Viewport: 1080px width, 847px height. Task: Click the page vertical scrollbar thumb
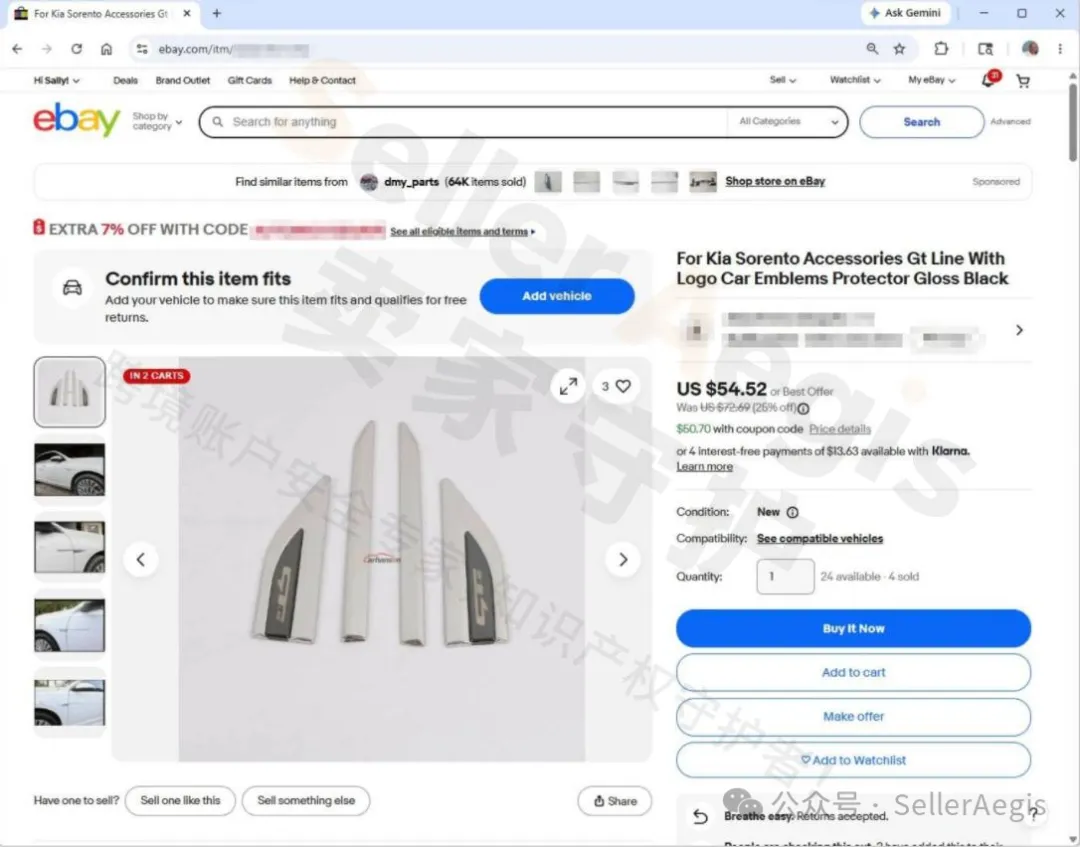[1073, 122]
